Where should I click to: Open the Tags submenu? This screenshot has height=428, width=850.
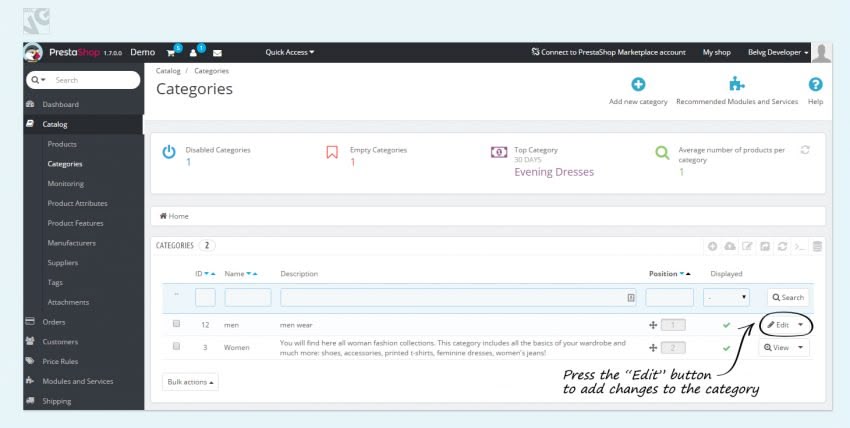pyautogui.click(x=55, y=282)
